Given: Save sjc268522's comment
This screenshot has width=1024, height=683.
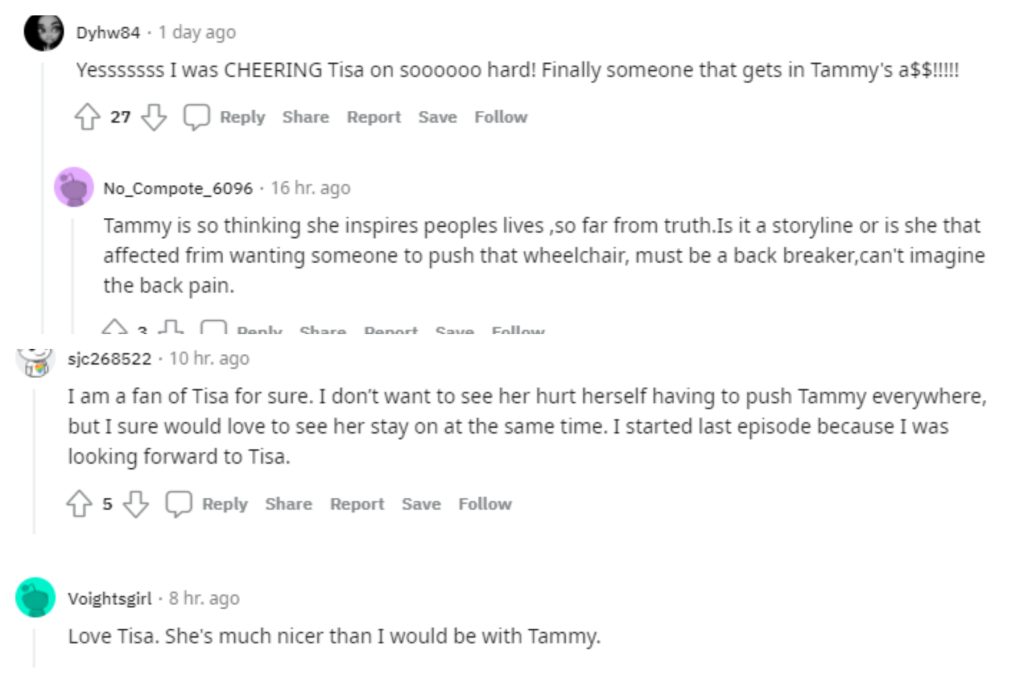Looking at the screenshot, I should [421, 504].
